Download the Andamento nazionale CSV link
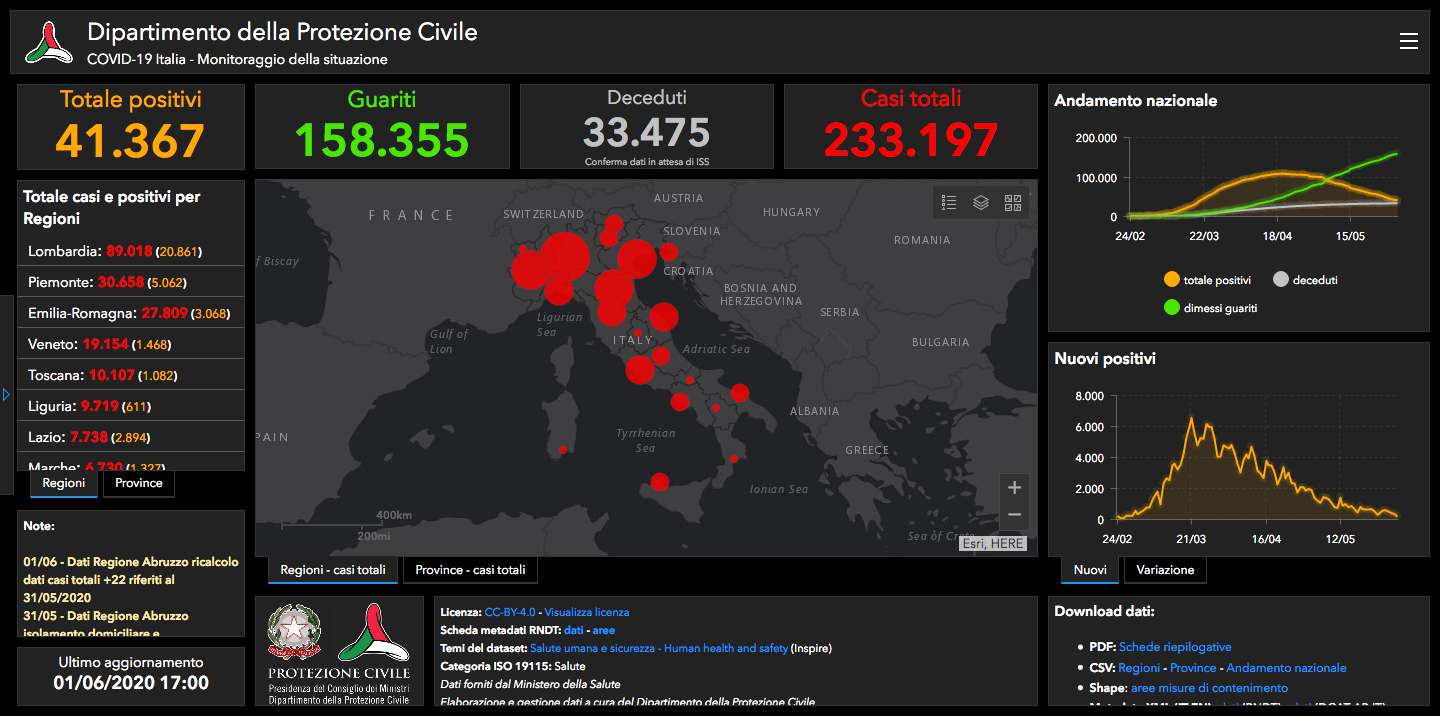Screen dimensions: 1440x716 [1286, 668]
